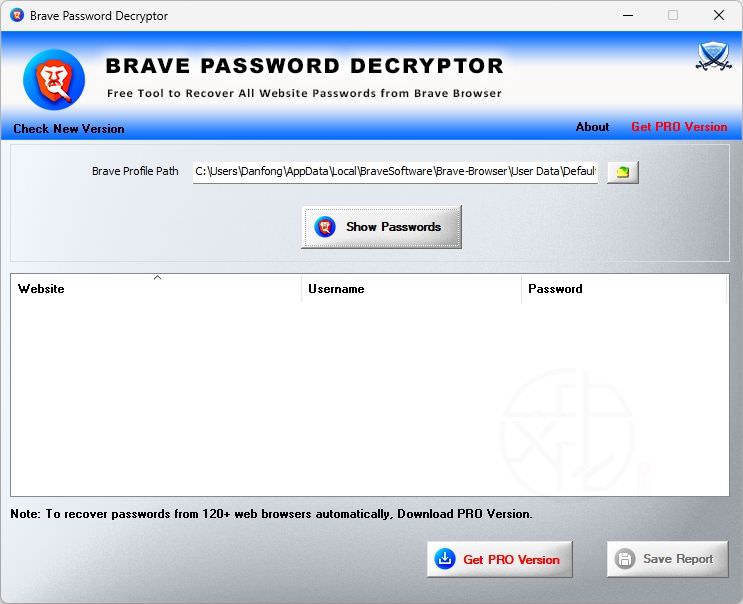The image size is (743, 604).
Task: Click the app icon in the title bar
Action: click(x=17, y=15)
